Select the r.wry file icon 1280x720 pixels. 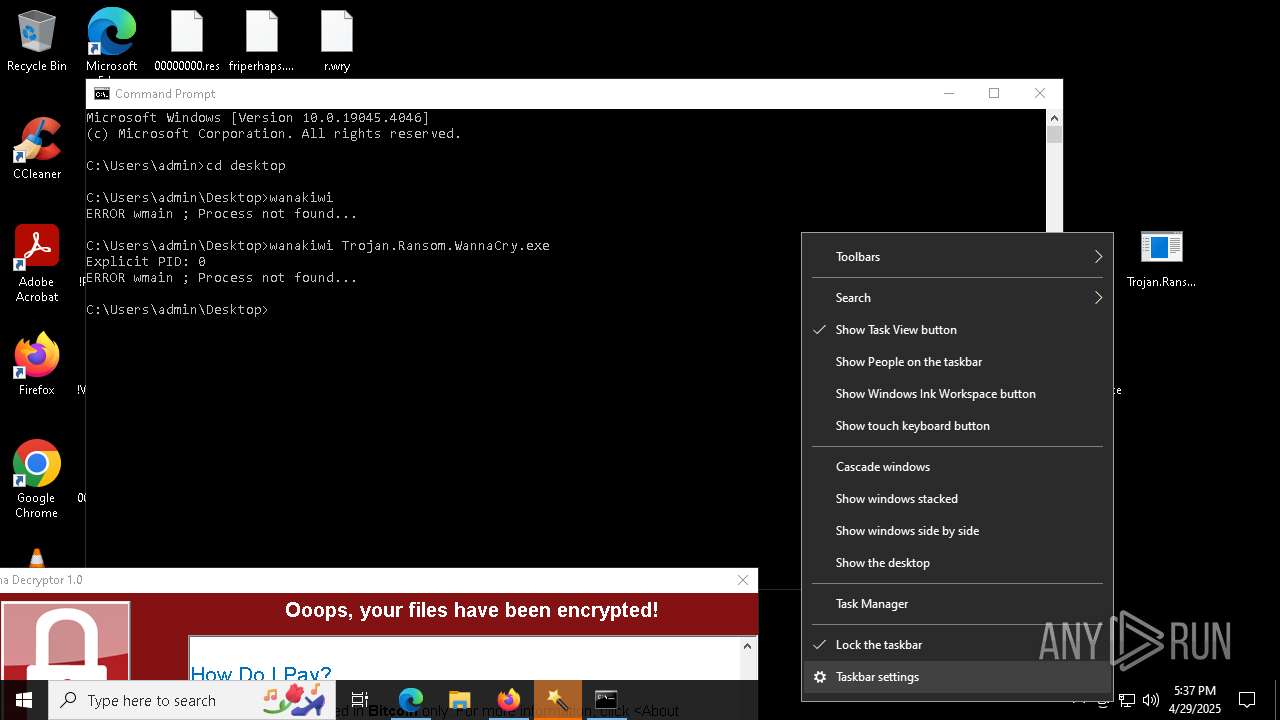(x=337, y=40)
